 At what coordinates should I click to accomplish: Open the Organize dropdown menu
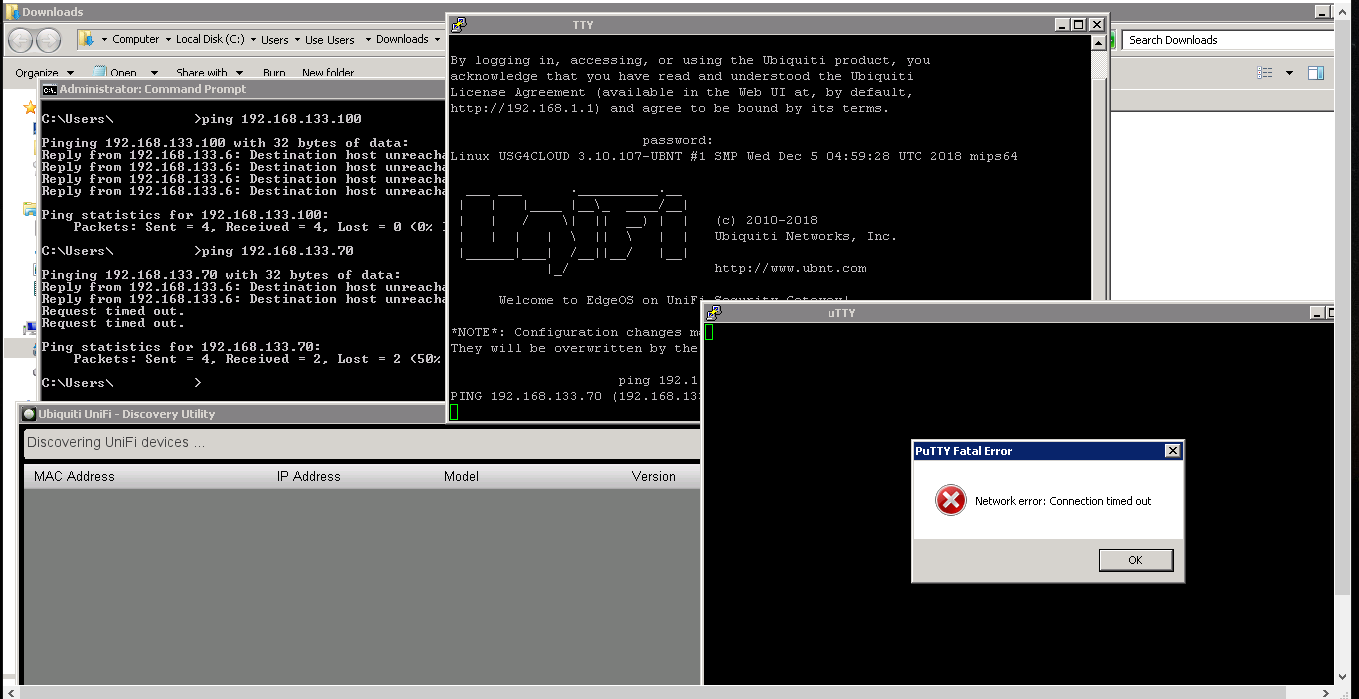tap(44, 73)
